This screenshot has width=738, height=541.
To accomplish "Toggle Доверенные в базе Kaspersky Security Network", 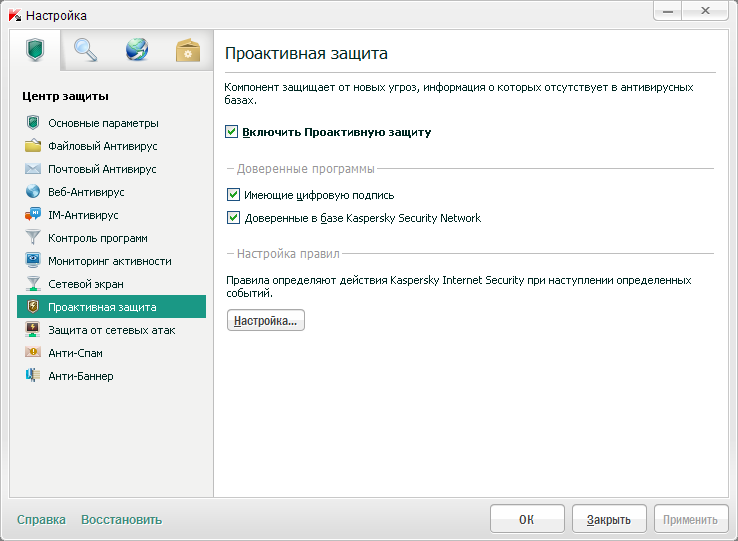I will point(234,218).
